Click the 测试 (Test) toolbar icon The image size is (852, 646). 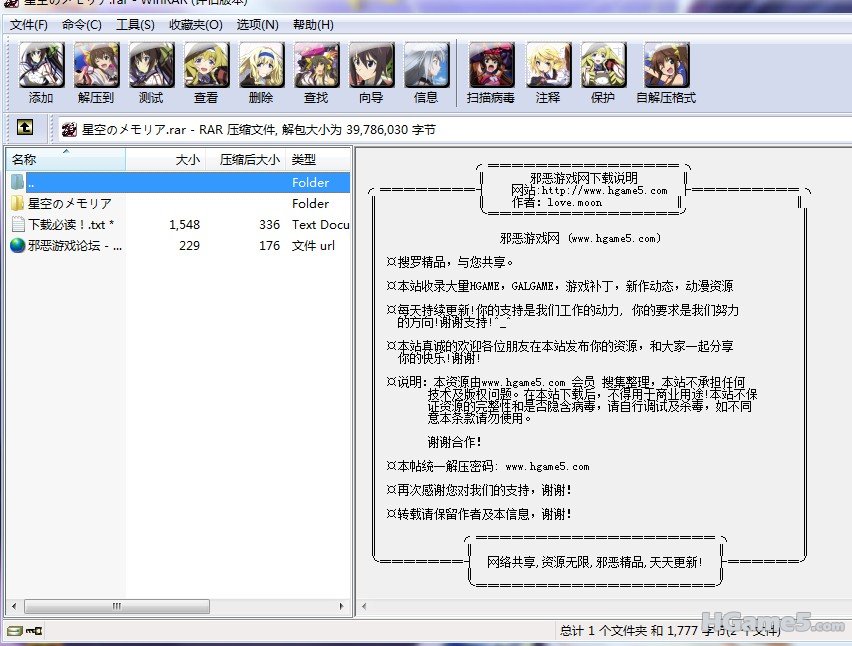coord(151,72)
